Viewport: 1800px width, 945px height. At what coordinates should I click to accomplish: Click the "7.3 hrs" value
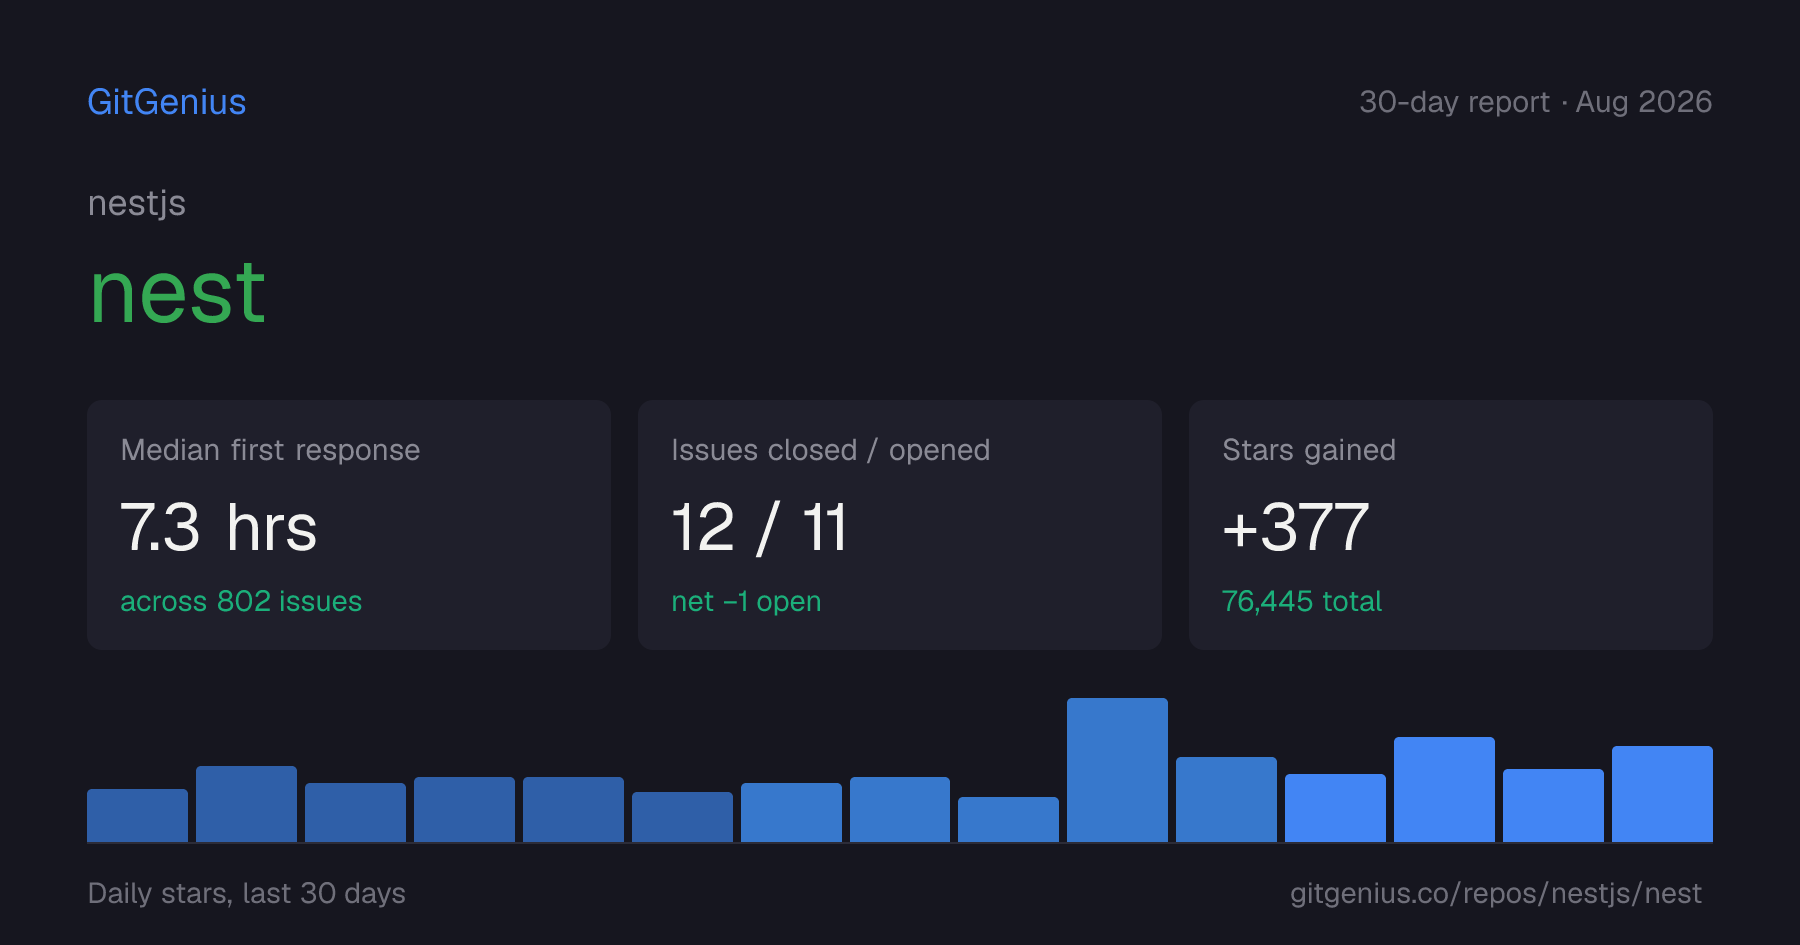click(x=219, y=527)
